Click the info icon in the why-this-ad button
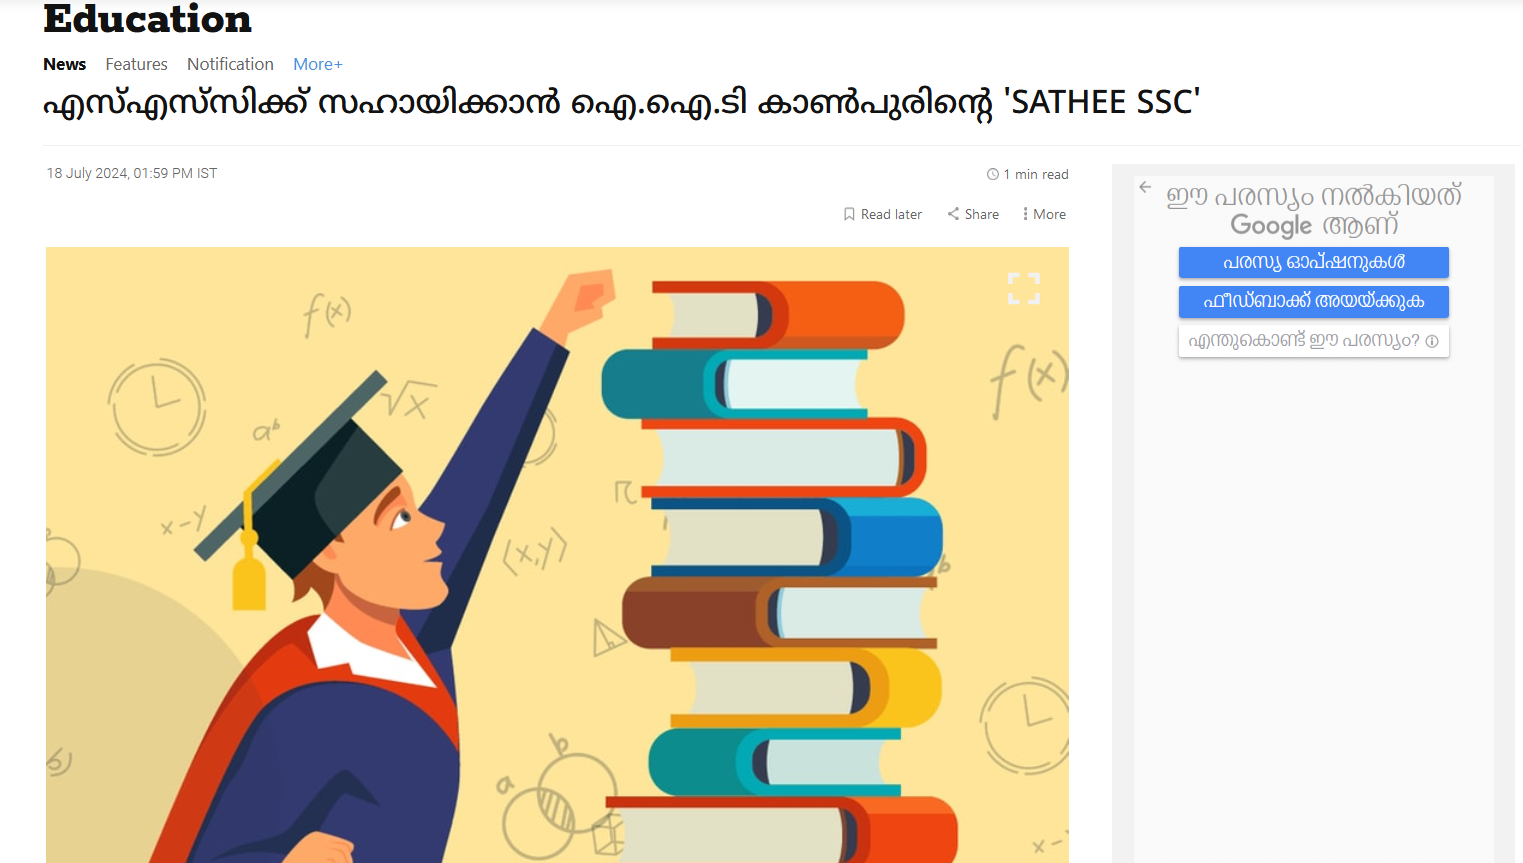This screenshot has width=1523, height=863. [x=1432, y=341]
